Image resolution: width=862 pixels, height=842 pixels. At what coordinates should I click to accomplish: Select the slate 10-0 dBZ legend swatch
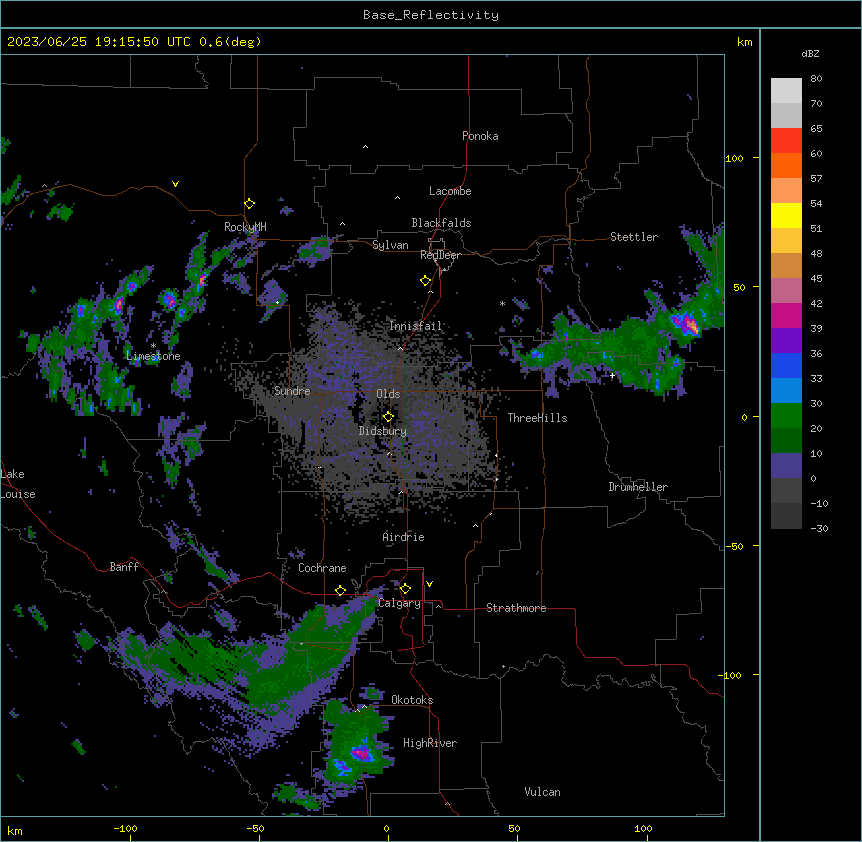[786, 466]
